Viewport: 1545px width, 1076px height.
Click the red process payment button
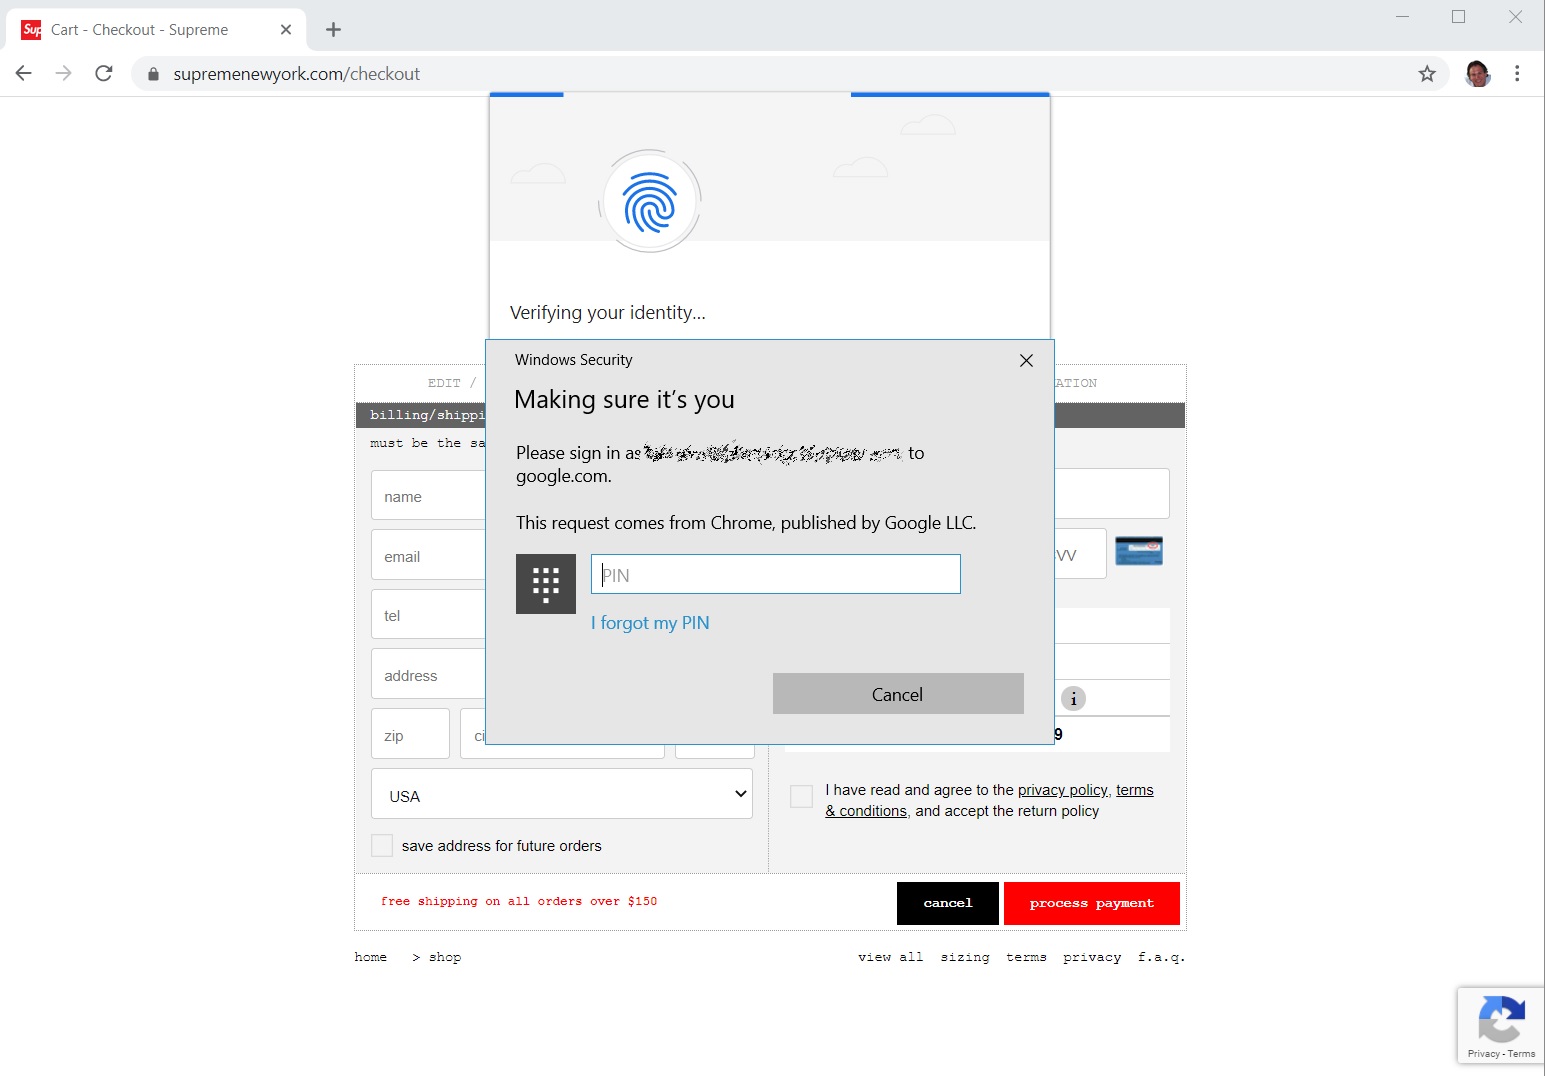(1092, 903)
